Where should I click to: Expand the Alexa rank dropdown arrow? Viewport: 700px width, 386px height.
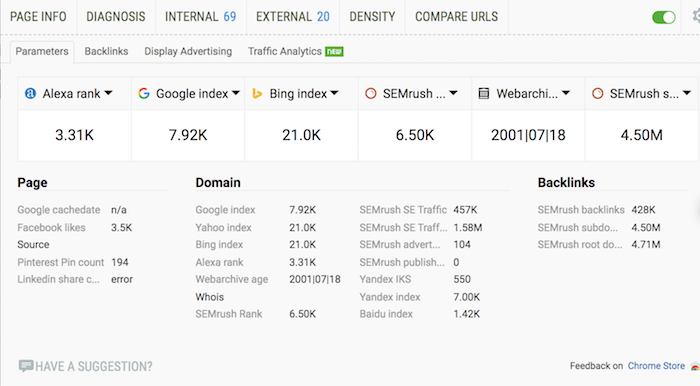pyautogui.click(x=108, y=93)
